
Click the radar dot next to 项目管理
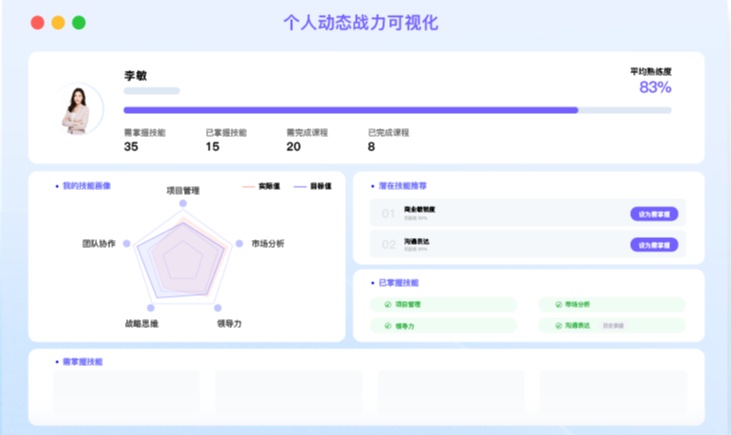point(183,203)
